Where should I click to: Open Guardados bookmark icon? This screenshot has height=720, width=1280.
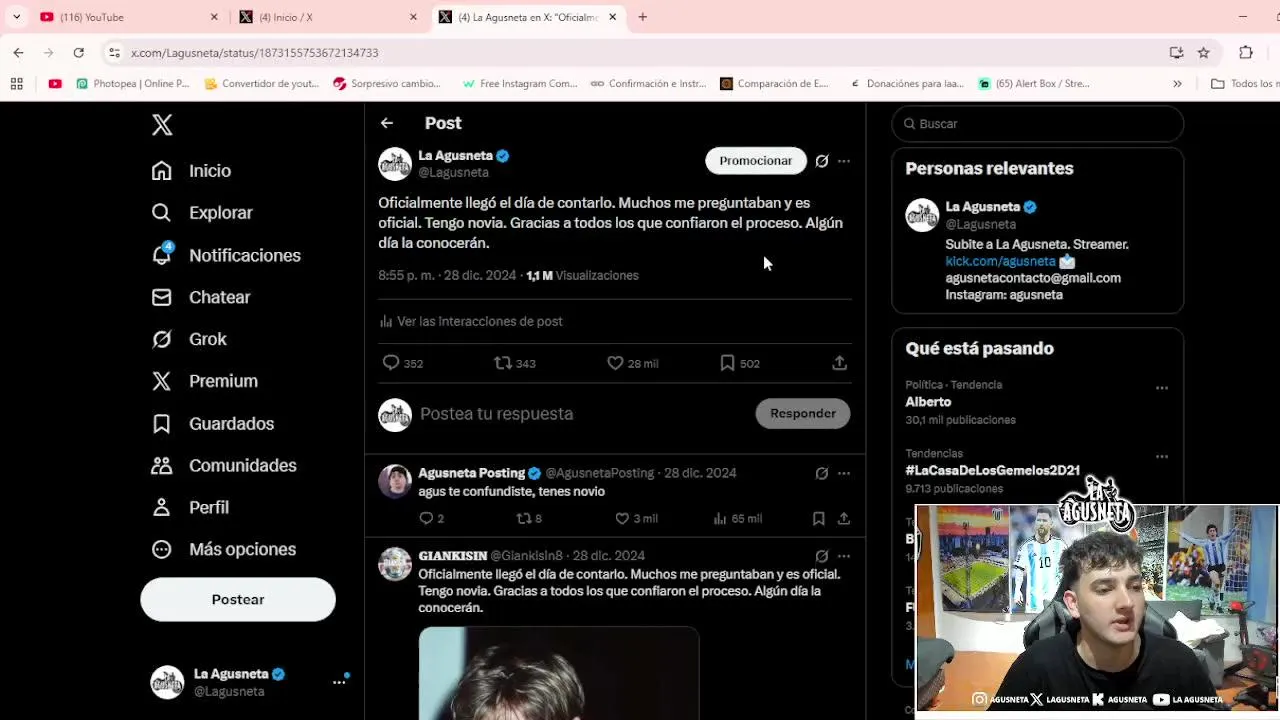pyautogui.click(x=161, y=424)
